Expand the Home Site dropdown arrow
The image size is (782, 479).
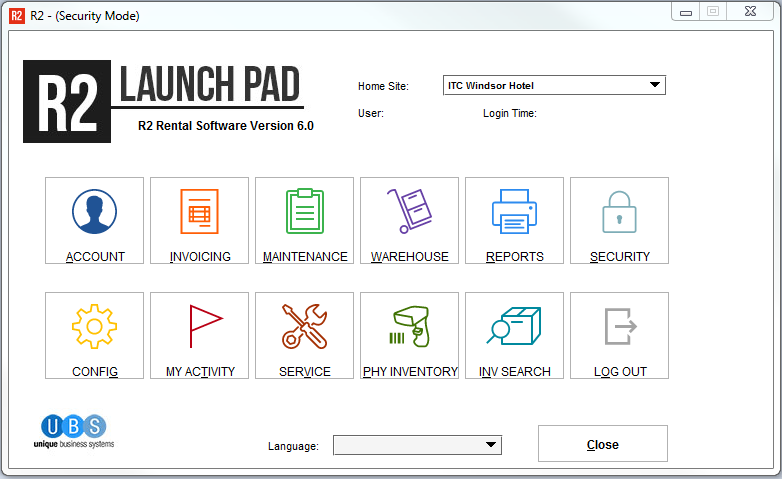pos(655,86)
